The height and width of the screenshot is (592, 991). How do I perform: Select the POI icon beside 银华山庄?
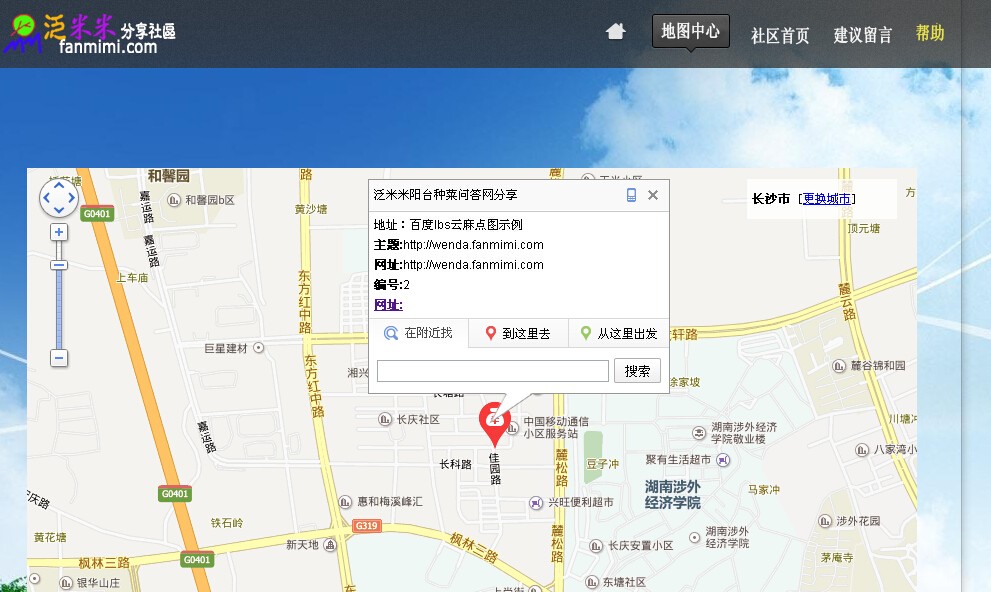click(x=66, y=583)
